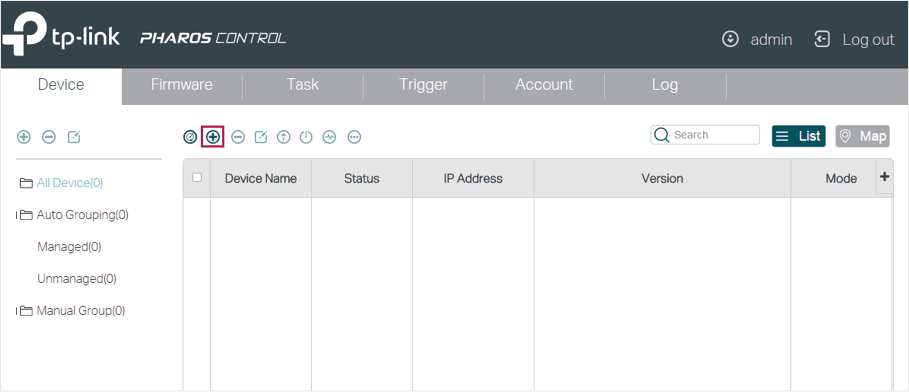
Task: Switch to the Firmware tab
Action: point(181,85)
